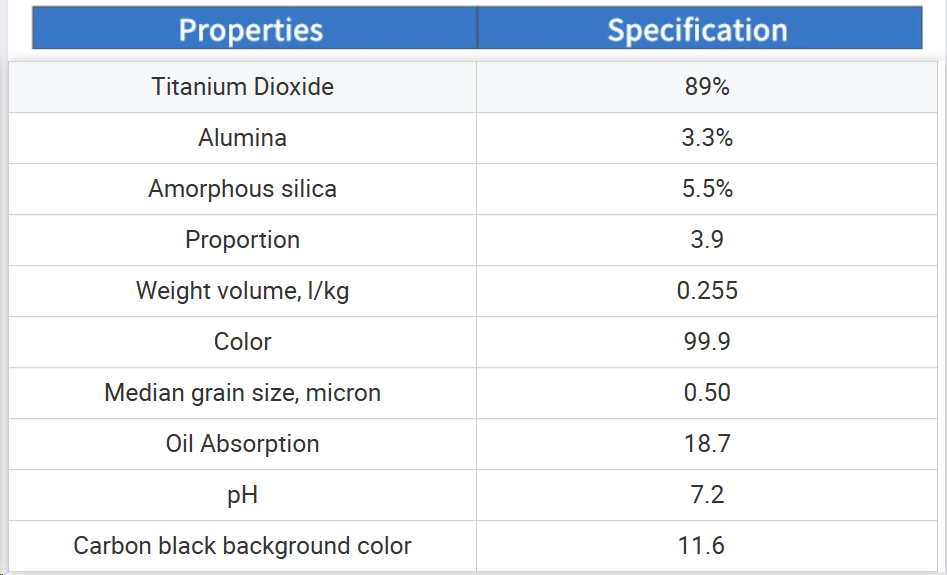The width and height of the screenshot is (947, 575).
Task: Select the Titanium Dioxide cell
Action: click(242, 87)
